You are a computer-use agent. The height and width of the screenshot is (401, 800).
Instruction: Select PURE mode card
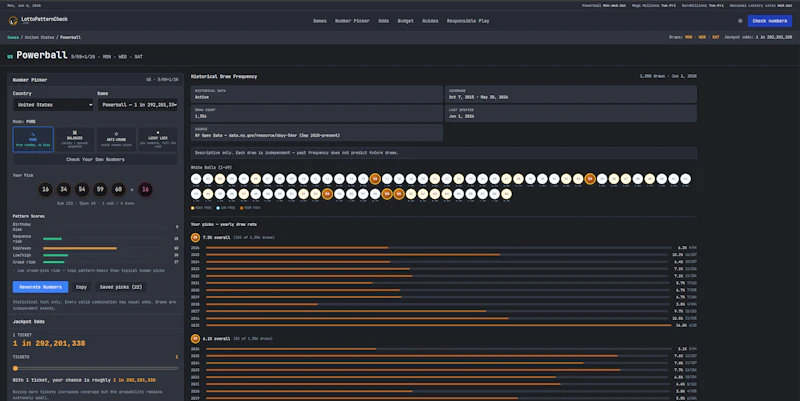pyautogui.click(x=33, y=139)
